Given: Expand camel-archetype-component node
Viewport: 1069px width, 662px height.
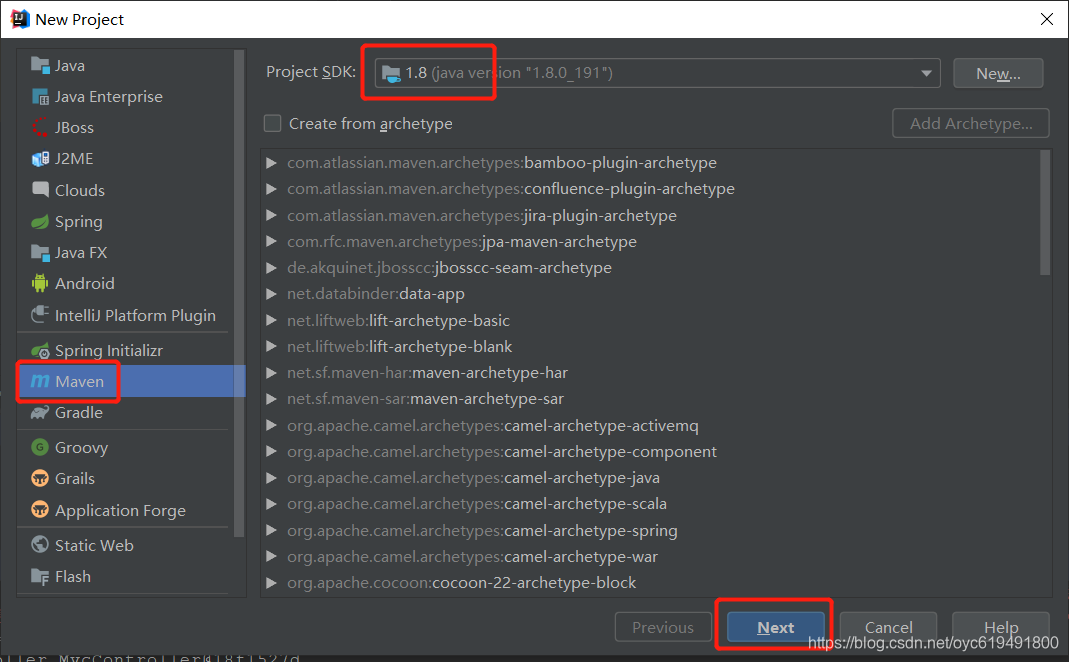Looking at the screenshot, I should [x=271, y=451].
